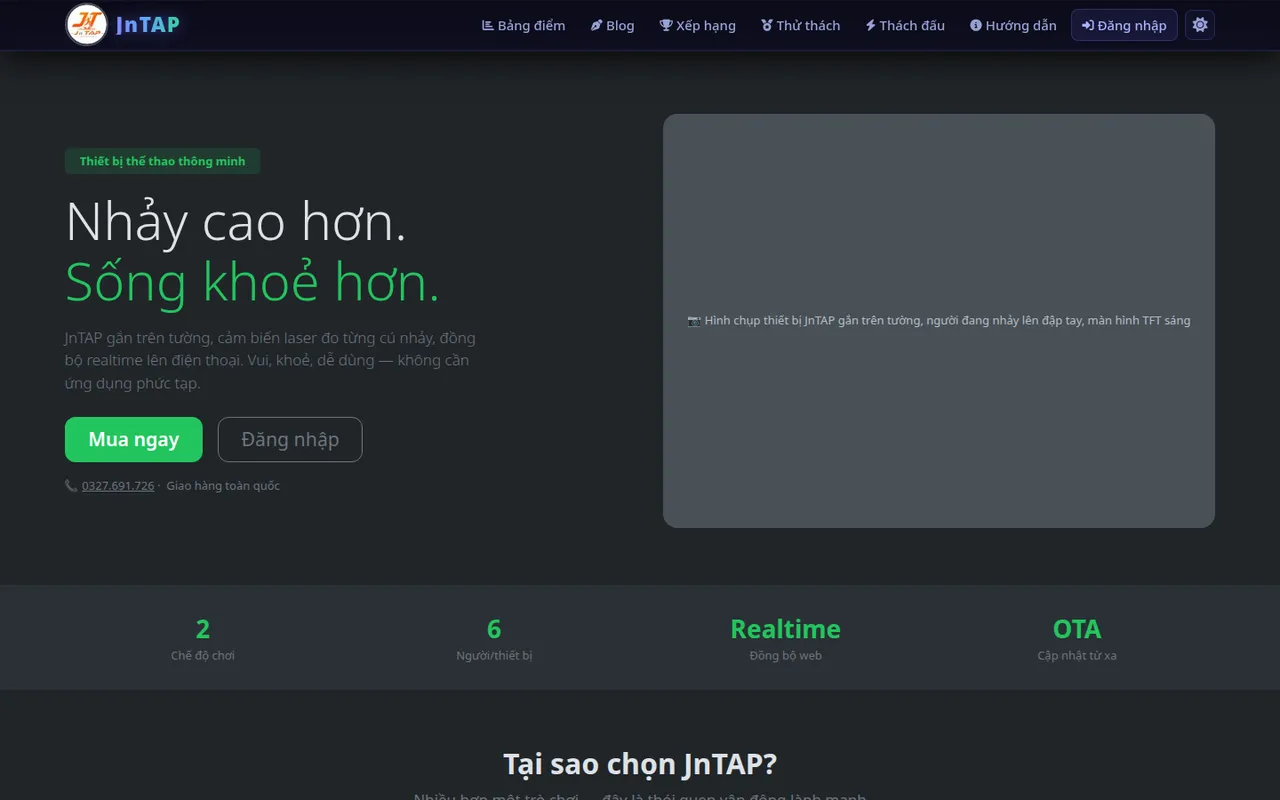Image resolution: width=1280 pixels, height=800 pixels.
Task: Open the Bảng điểm menu item
Action: click(523, 26)
